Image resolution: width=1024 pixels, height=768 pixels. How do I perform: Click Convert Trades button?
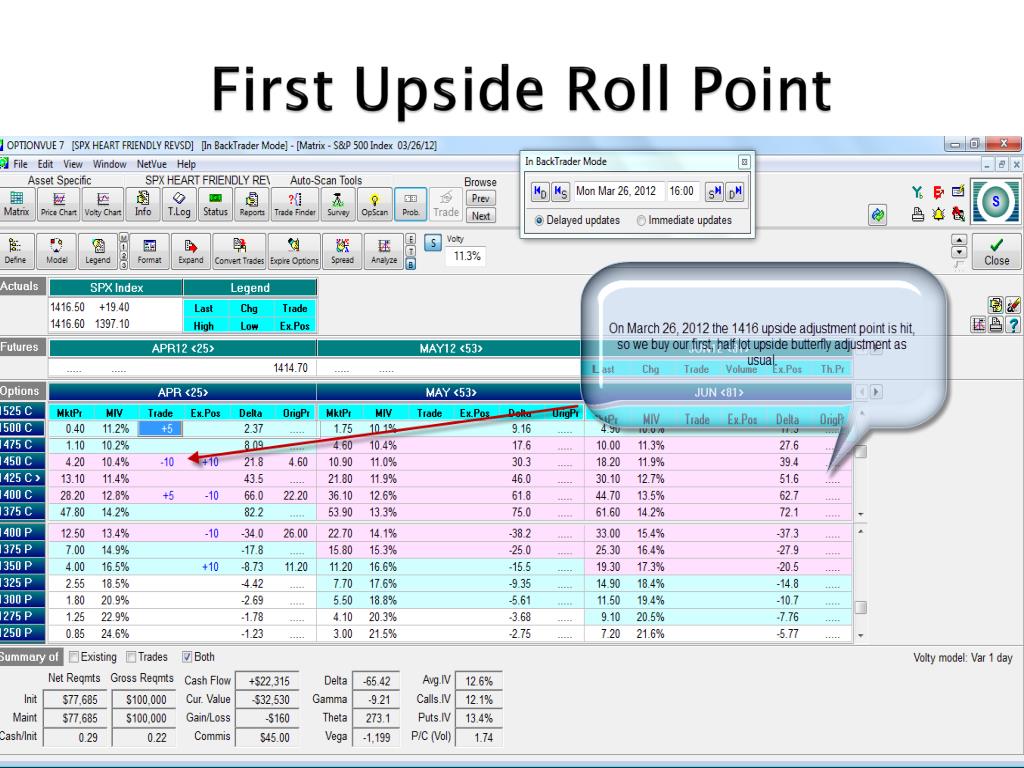click(240, 251)
